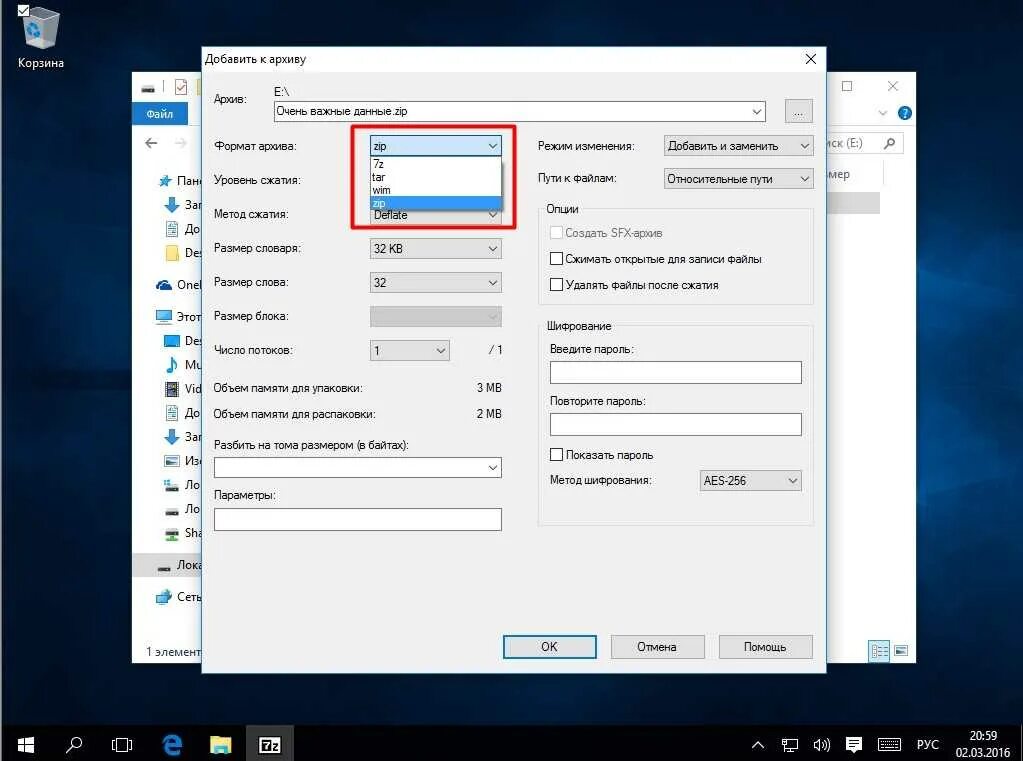Enable Удалять файлы после сжатия
The height and width of the screenshot is (761, 1023).
557,285
